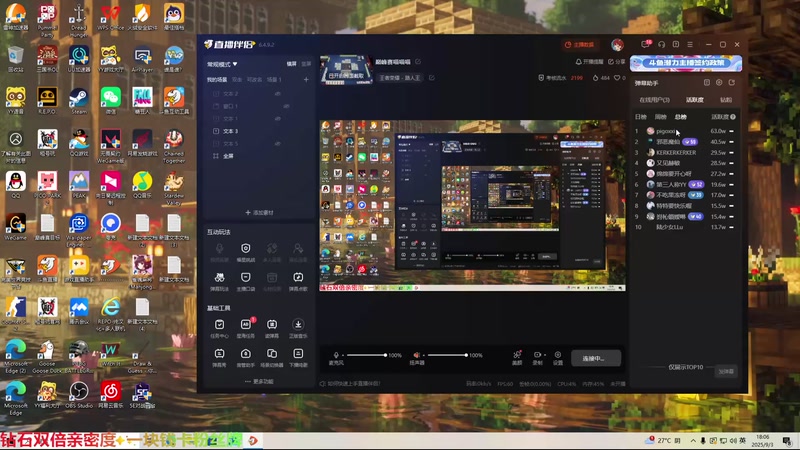This screenshot has width=800, height=450.
Task: Open 弹幕秀 tool icon
Action: pyautogui.click(x=219, y=354)
